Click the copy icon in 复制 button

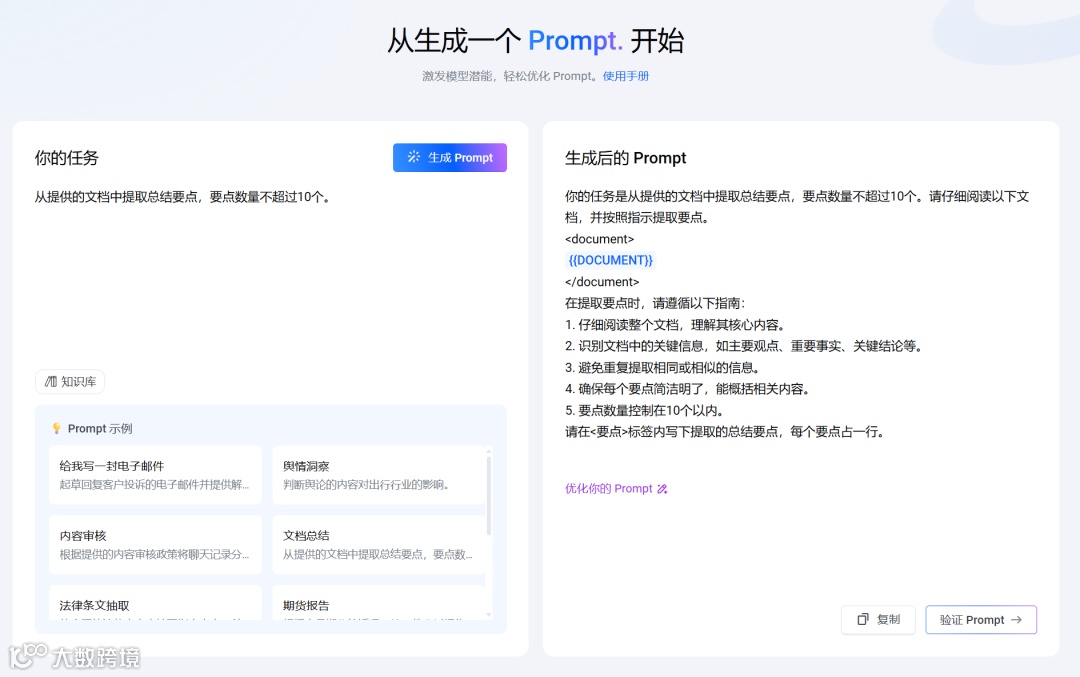click(x=862, y=620)
